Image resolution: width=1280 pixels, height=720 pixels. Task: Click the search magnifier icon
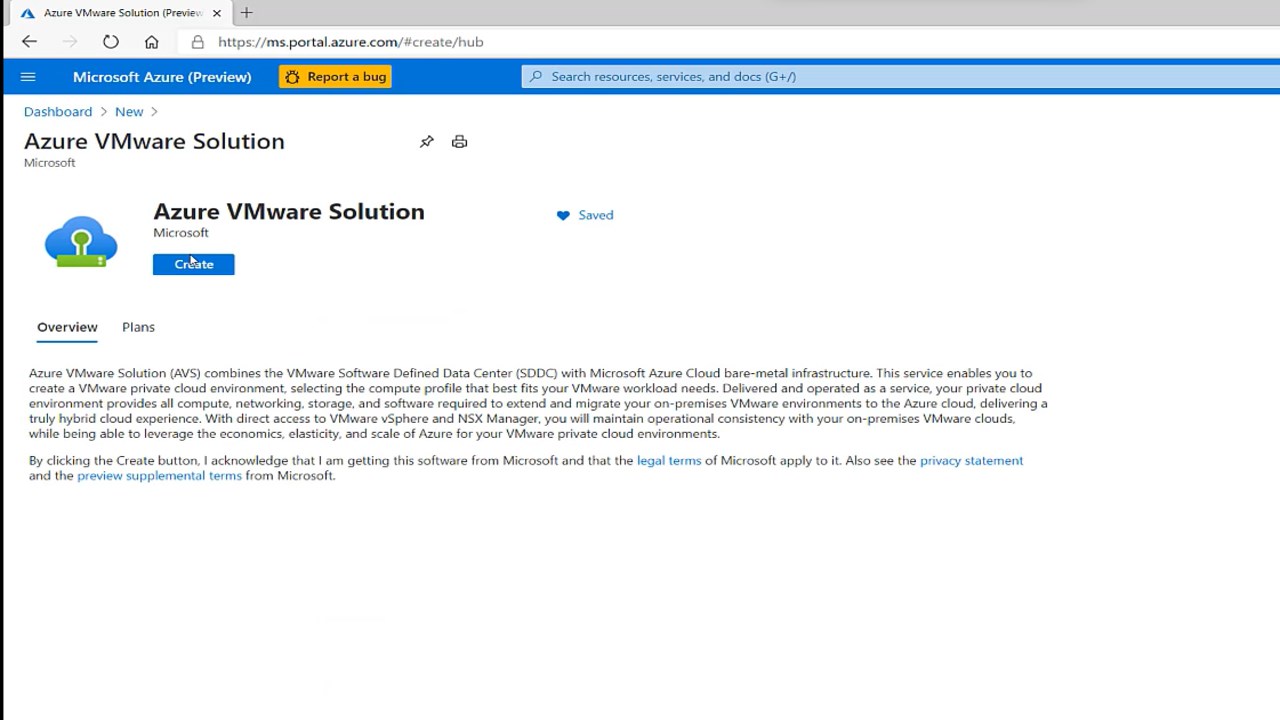536,76
